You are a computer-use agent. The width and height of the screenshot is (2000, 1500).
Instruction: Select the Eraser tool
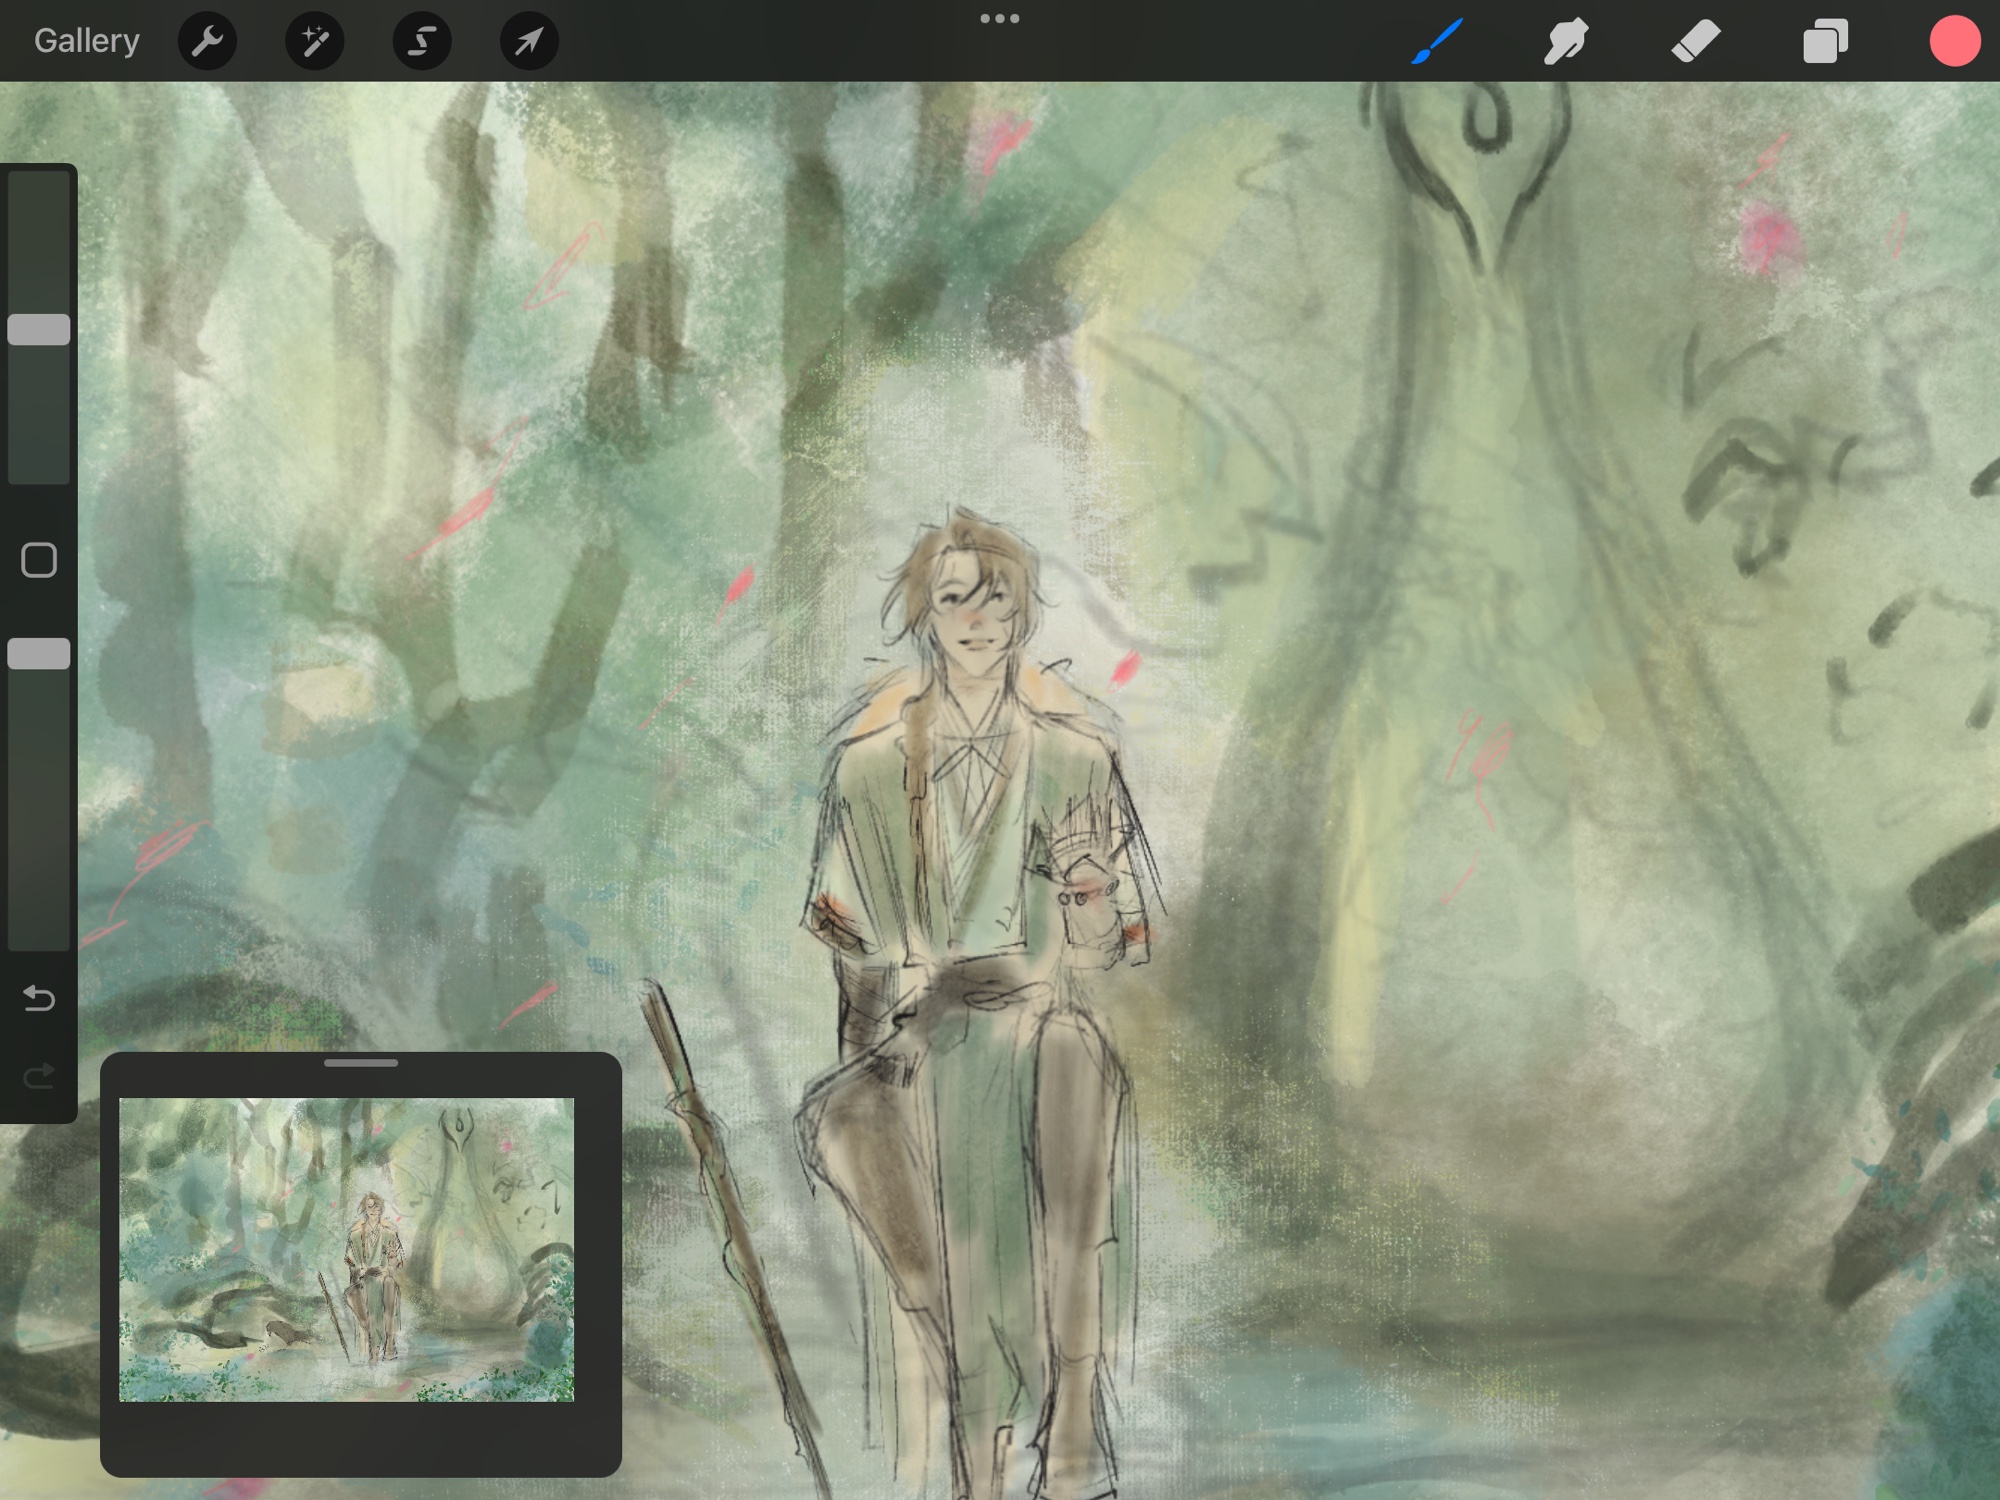(x=1695, y=41)
